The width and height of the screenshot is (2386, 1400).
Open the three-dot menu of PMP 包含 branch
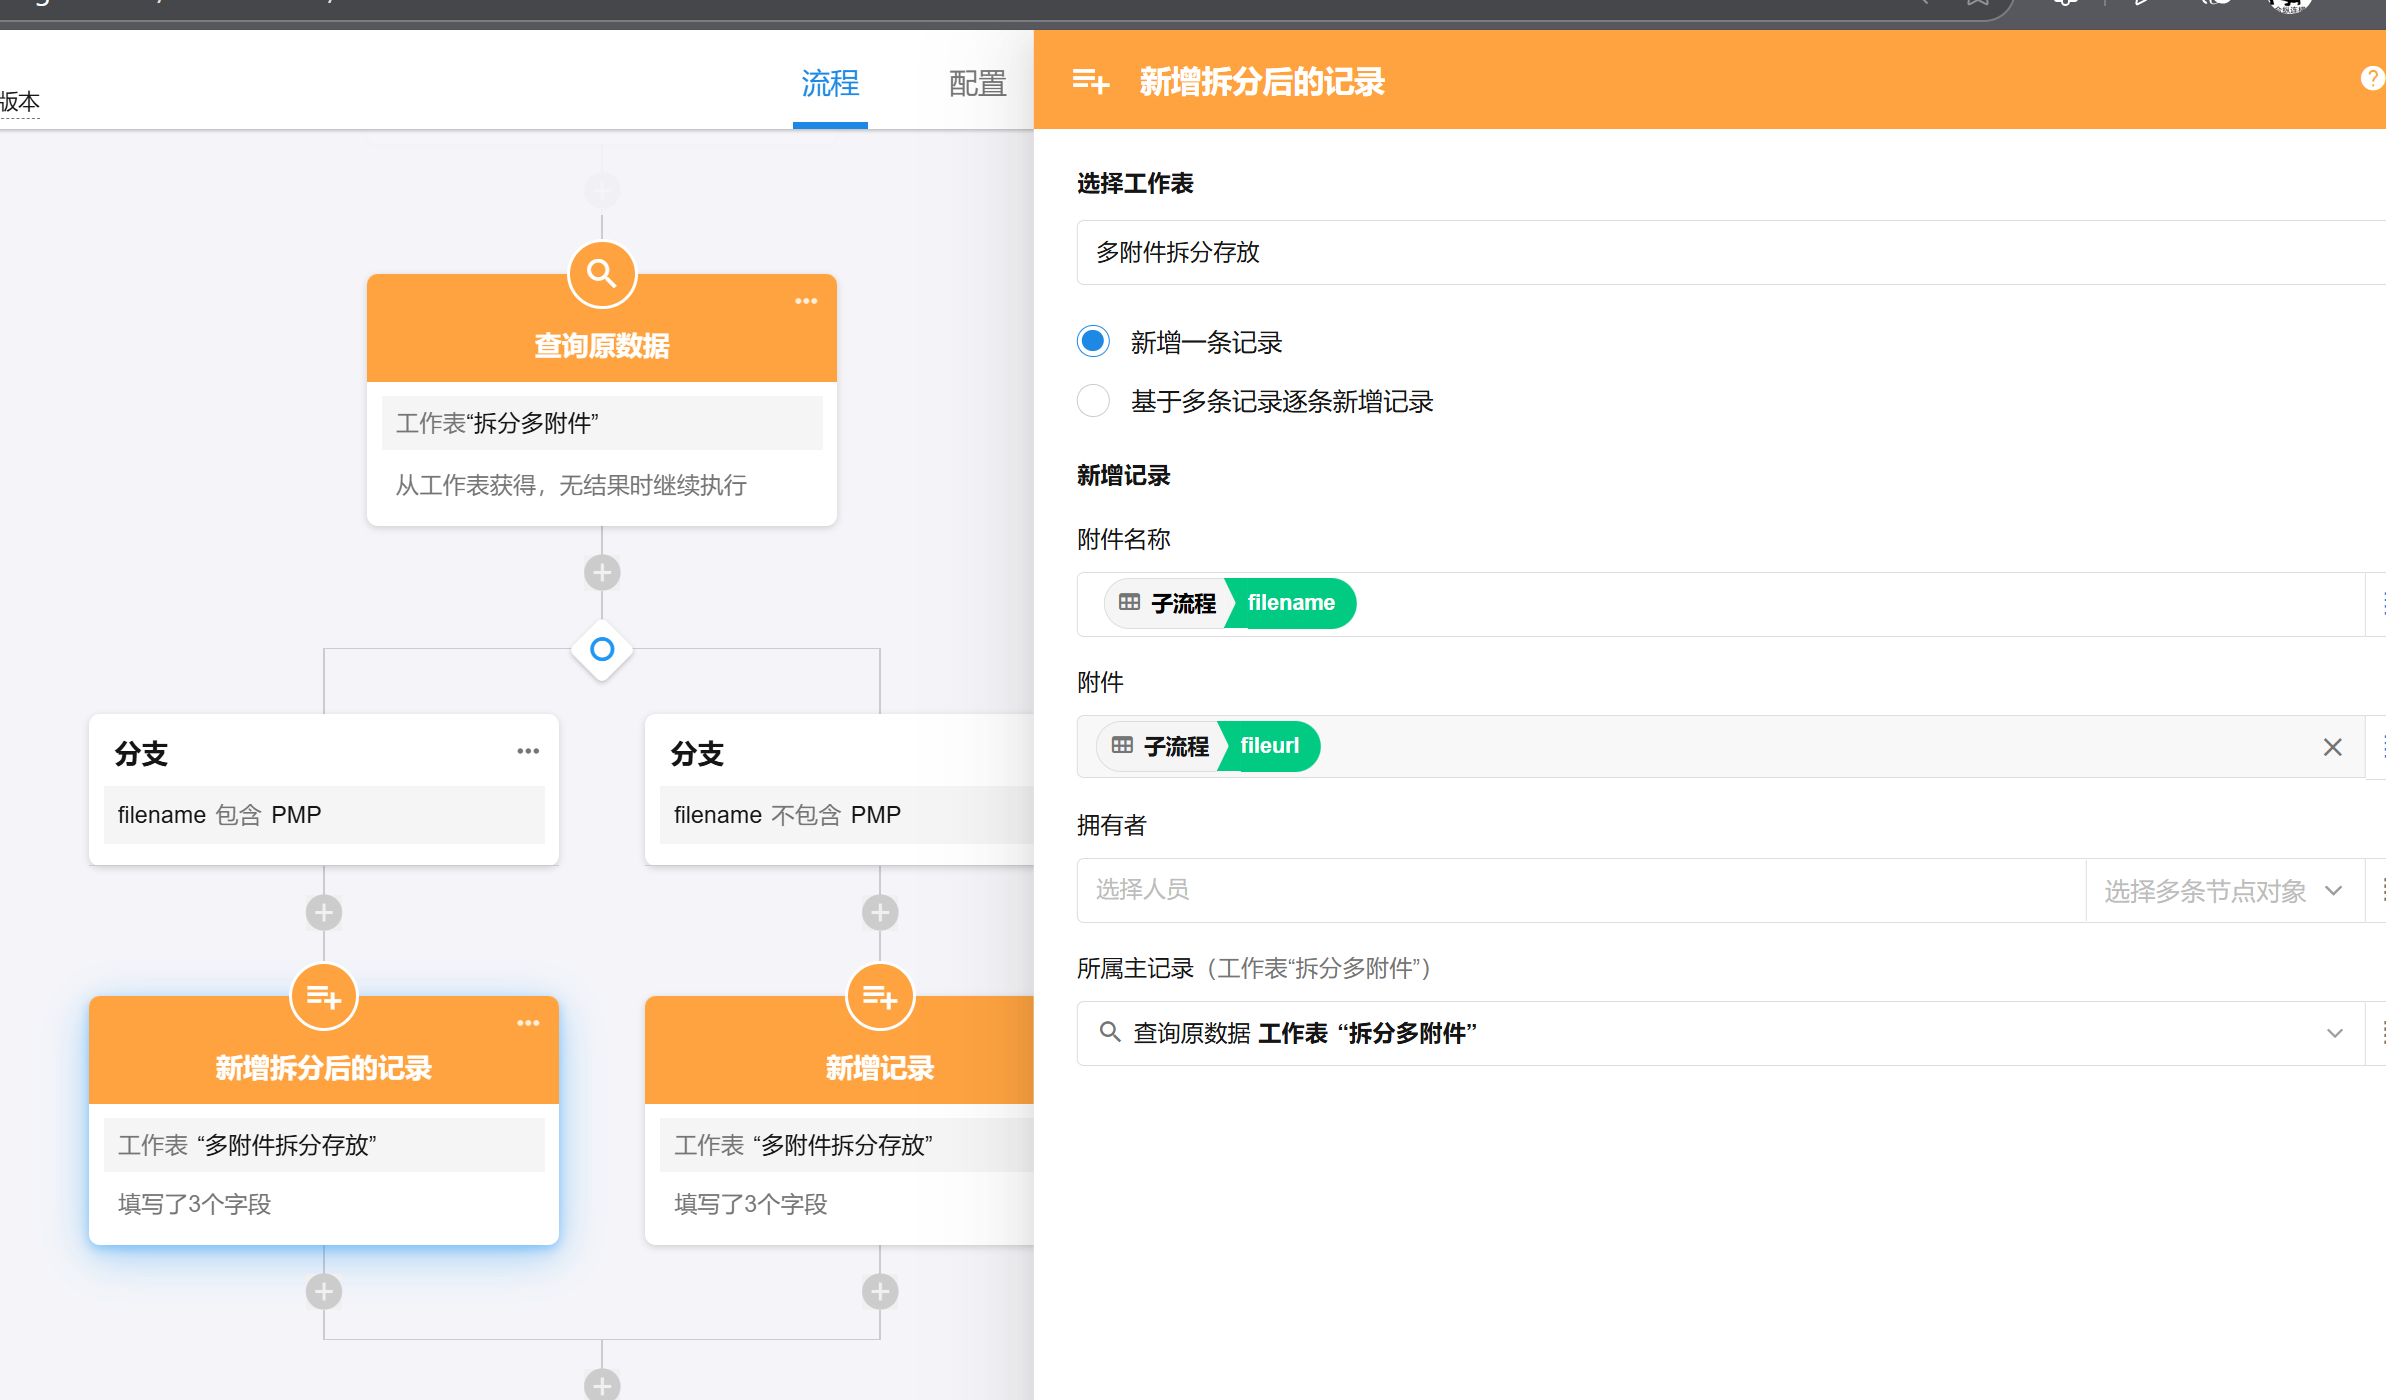528,751
